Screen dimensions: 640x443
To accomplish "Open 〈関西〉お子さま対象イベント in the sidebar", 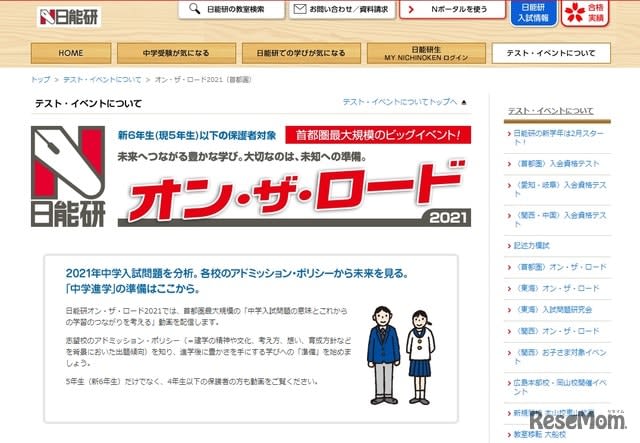I will 560,357.
